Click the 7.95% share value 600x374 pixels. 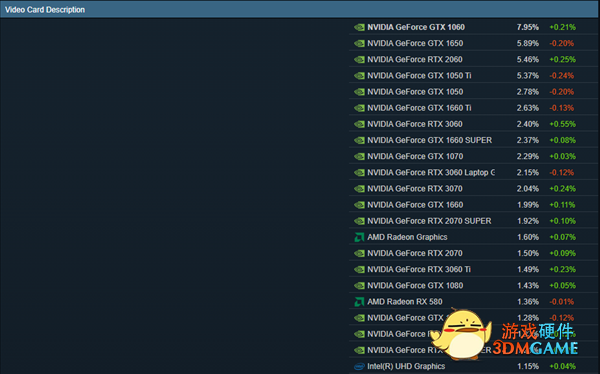pyautogui.click(x=528, y=27)
